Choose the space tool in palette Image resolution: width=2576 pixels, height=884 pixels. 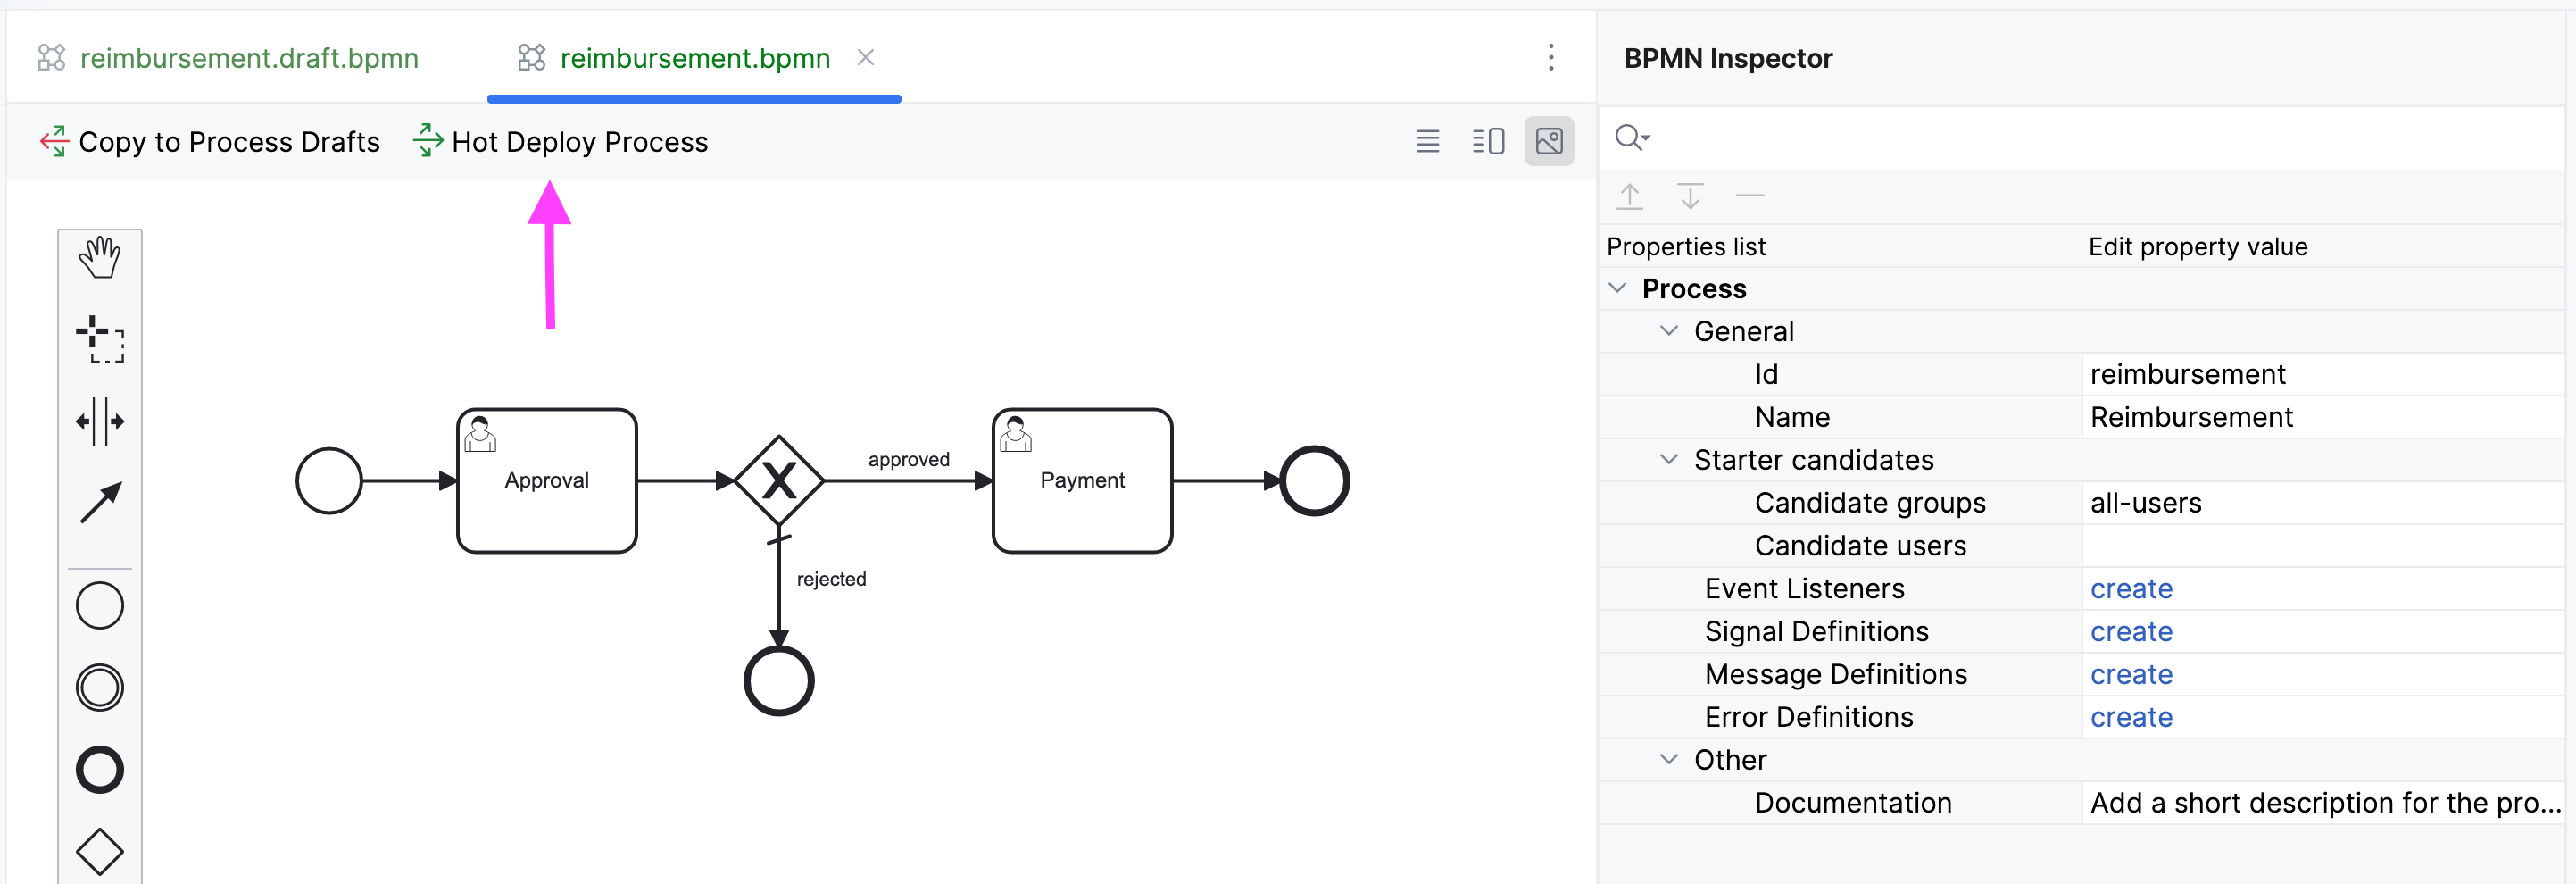100,421
